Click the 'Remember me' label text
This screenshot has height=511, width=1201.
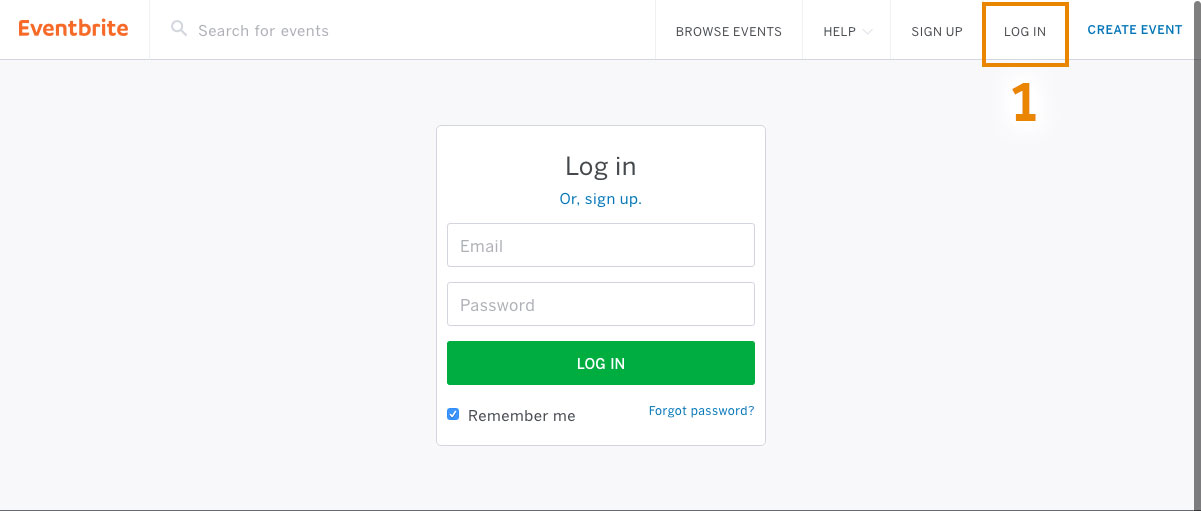(x=521, y=416)
